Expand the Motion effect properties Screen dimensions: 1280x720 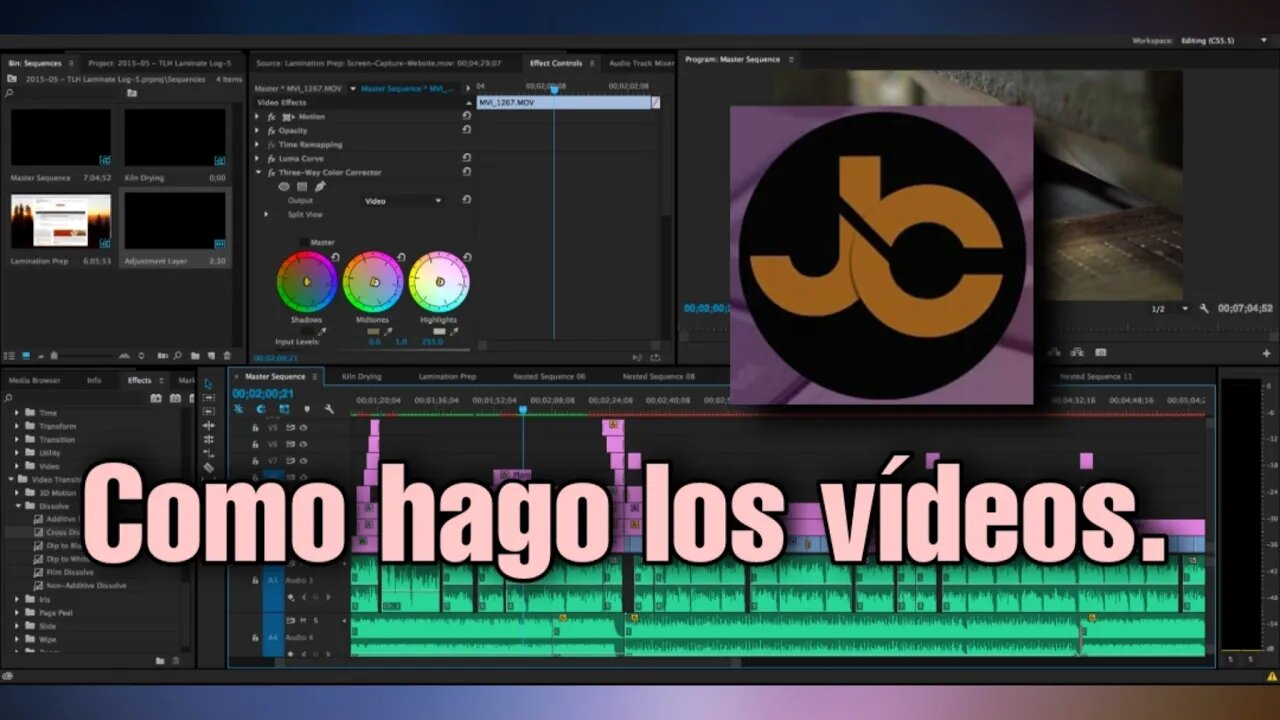pyautogui.click(x=257, y=116)
